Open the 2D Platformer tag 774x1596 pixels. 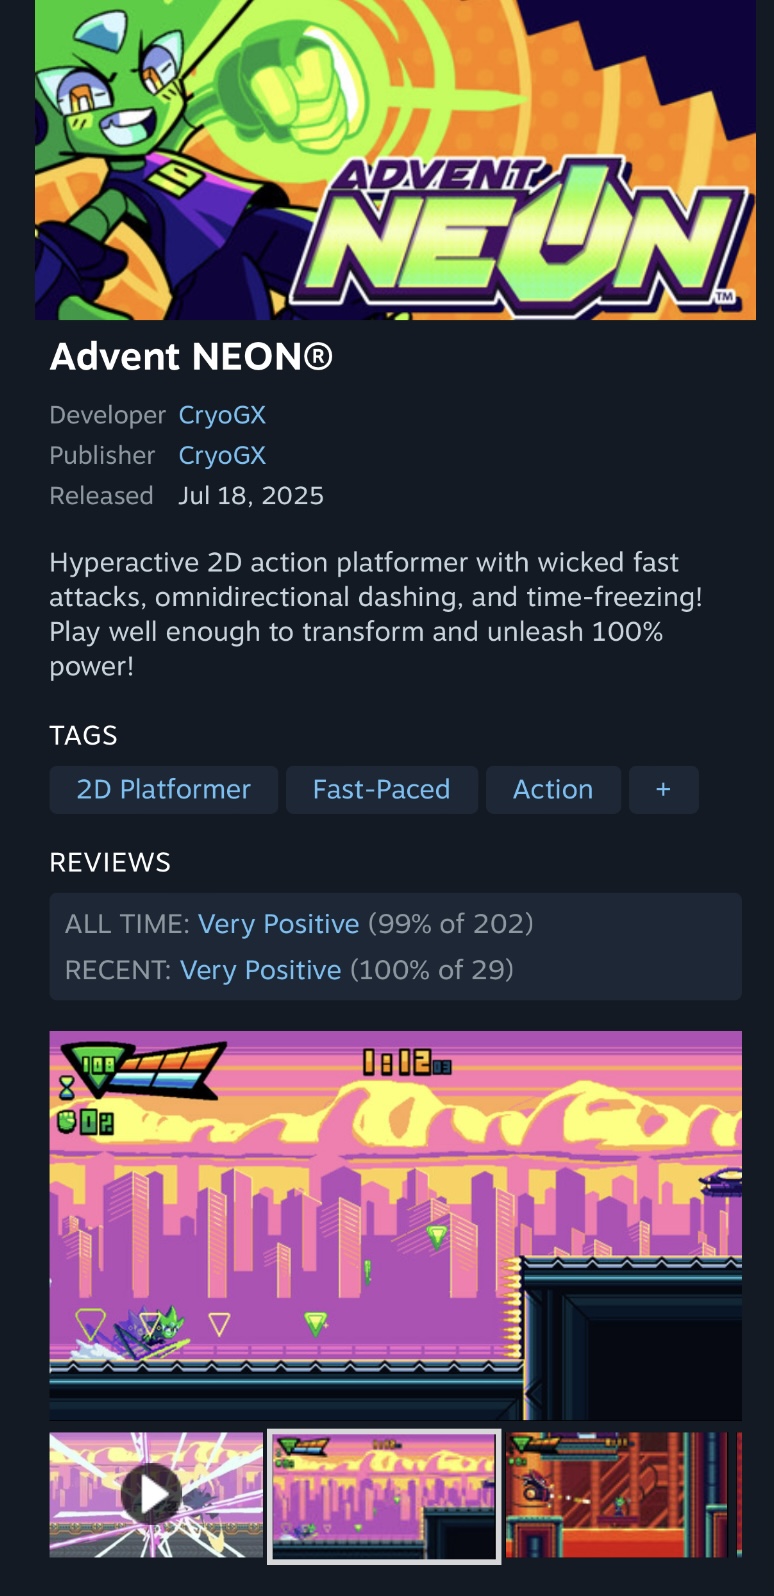164,790
